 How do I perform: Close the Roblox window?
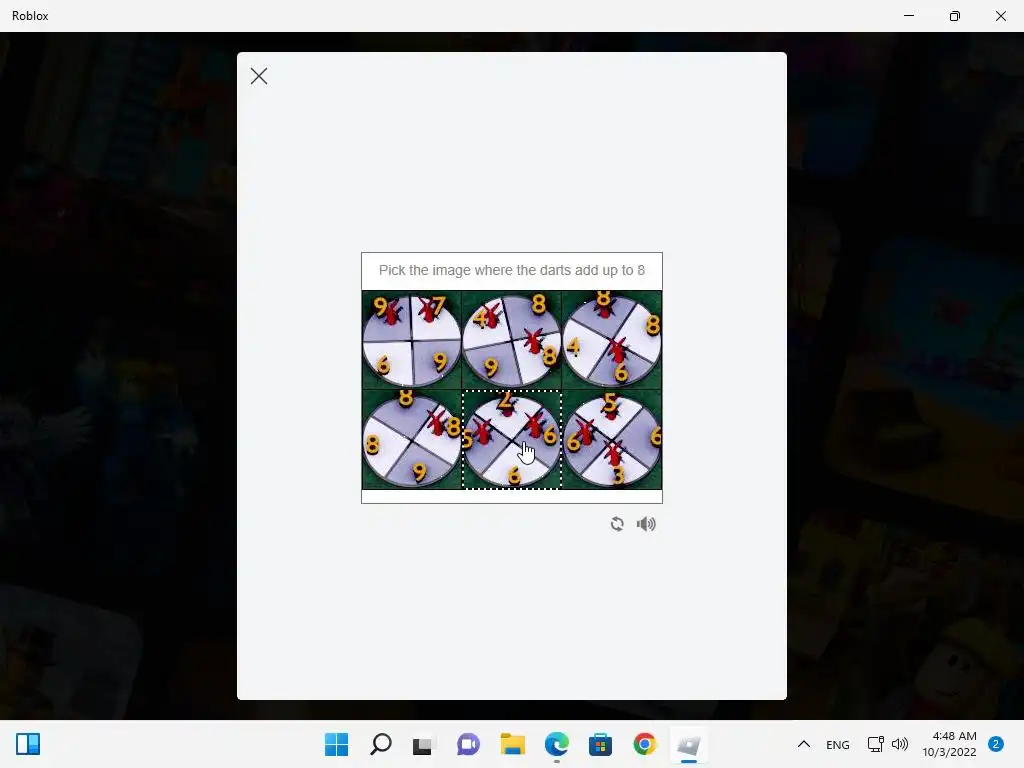click(1000, 16)
